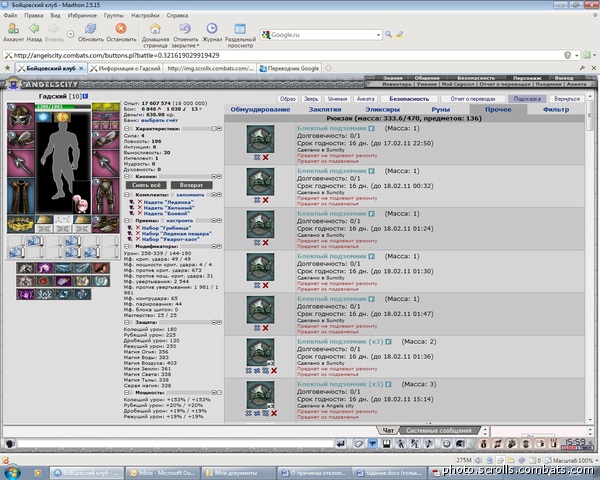Click the equipped leg armor slot

point(106,196)
